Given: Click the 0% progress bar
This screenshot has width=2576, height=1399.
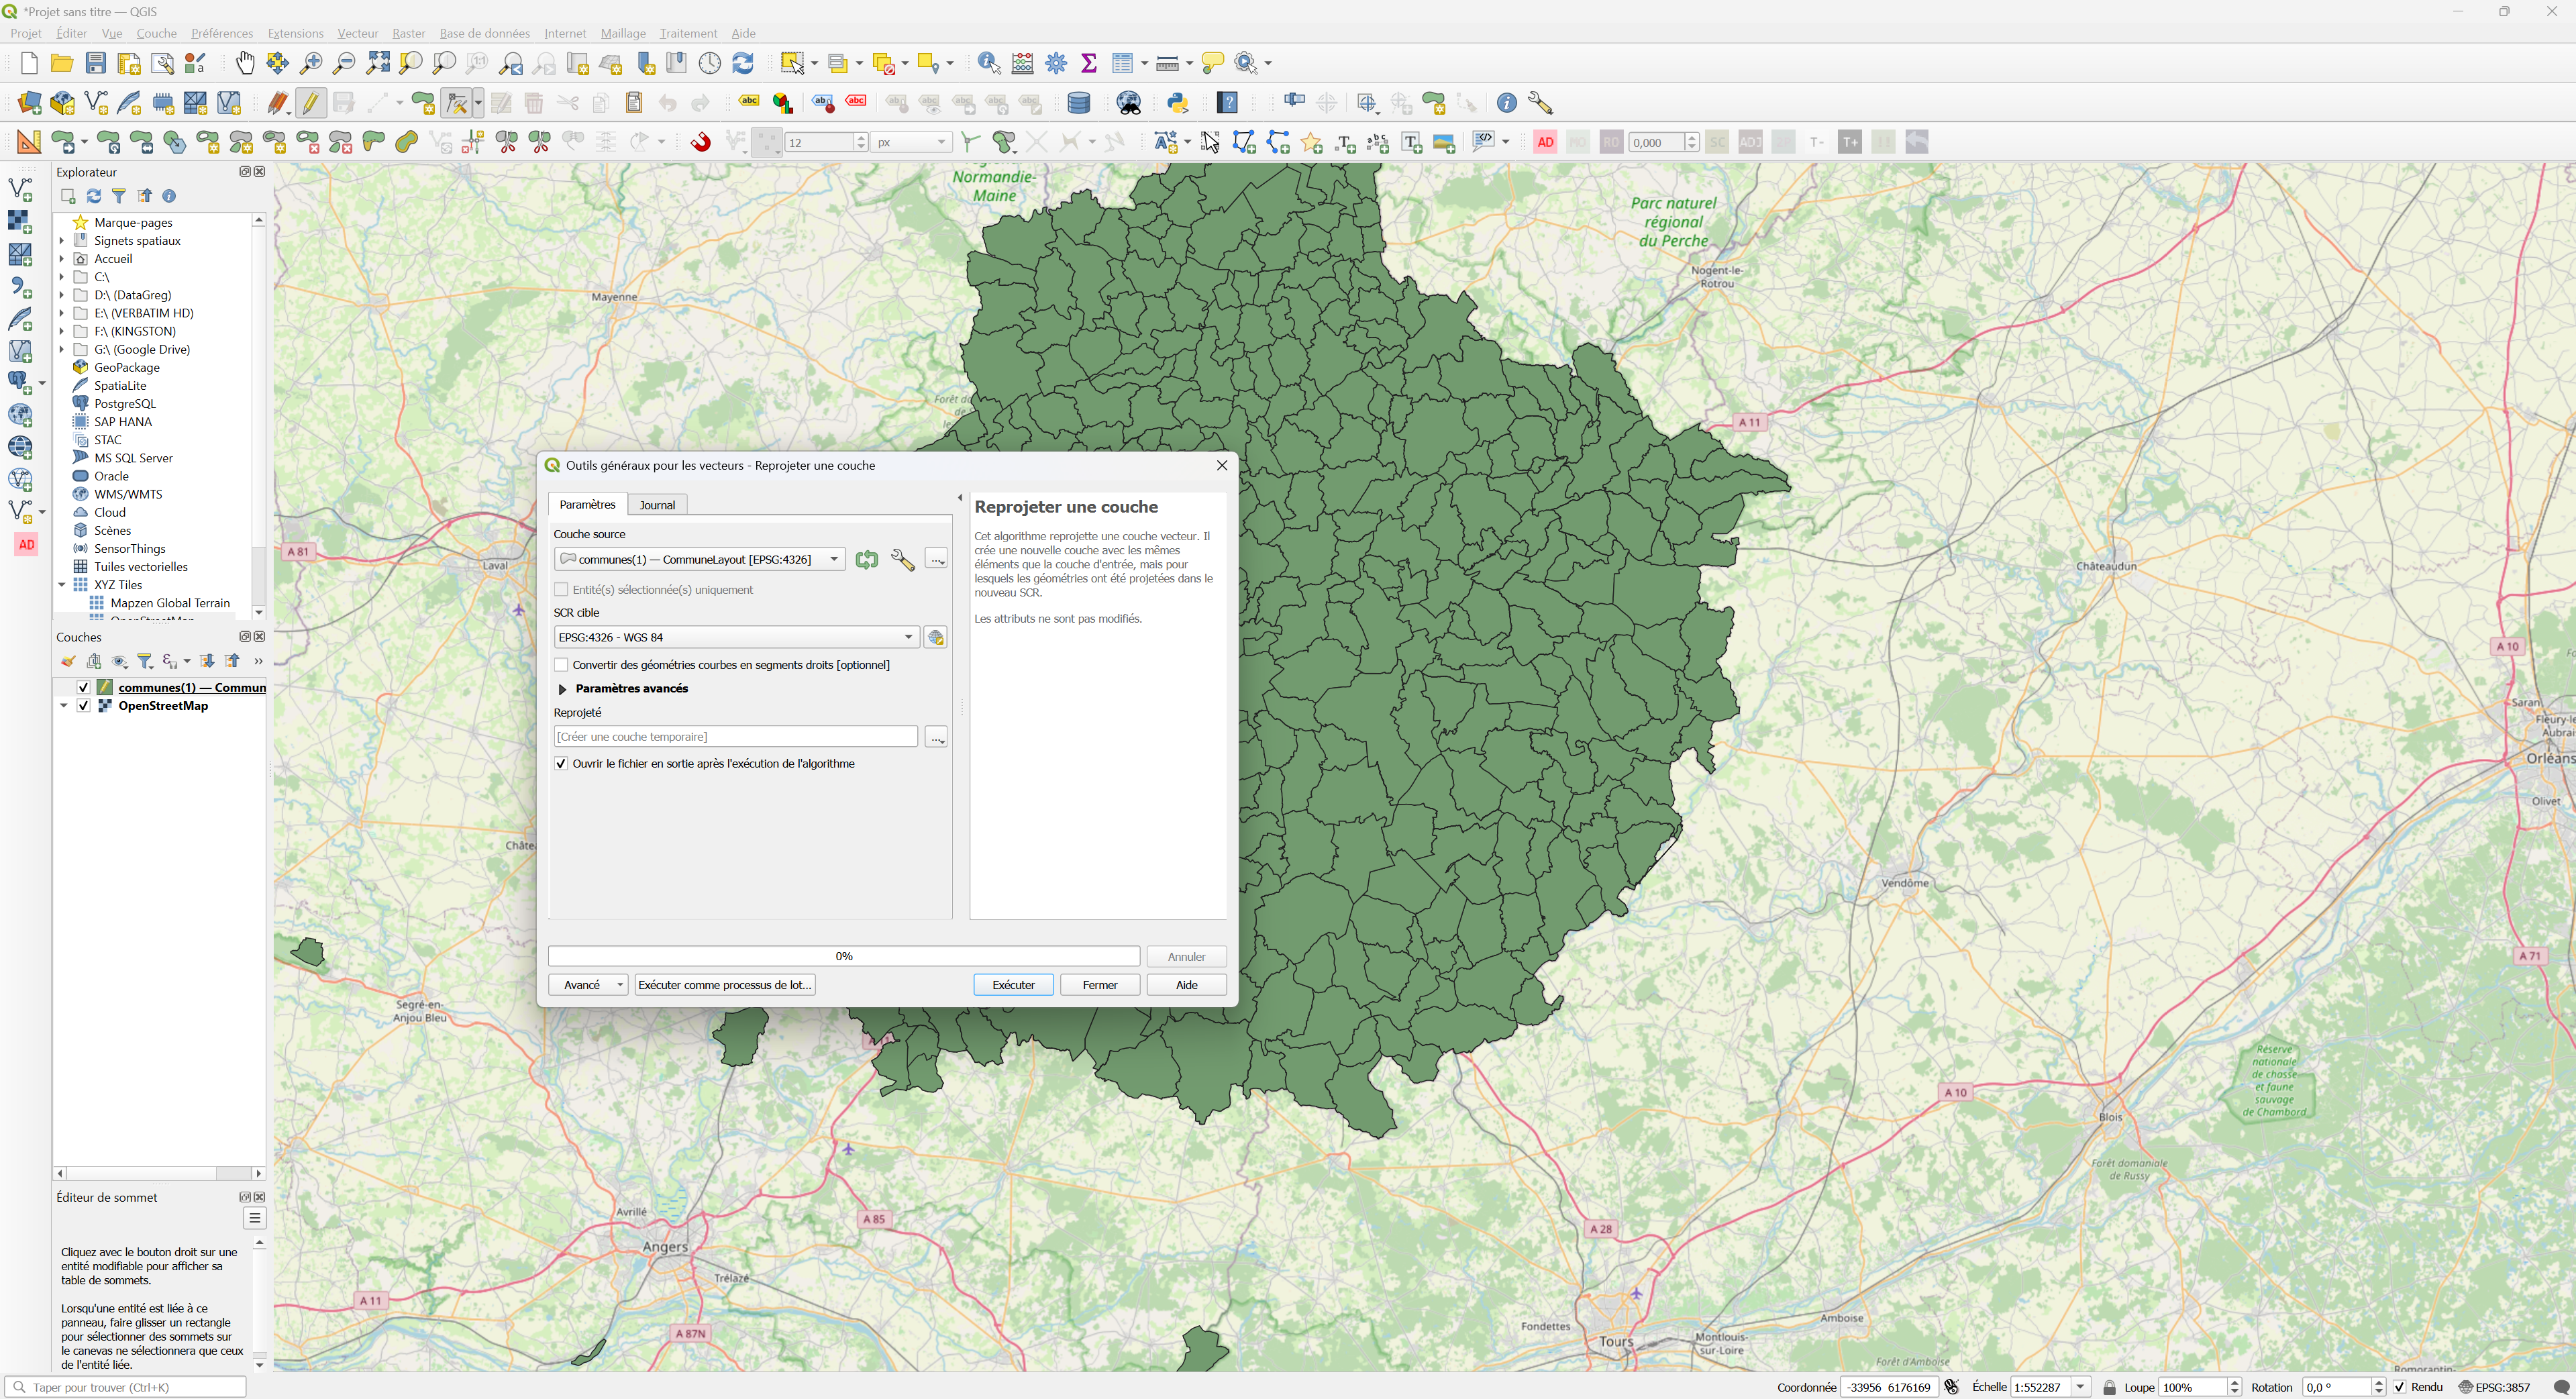Looking at the screenshot, I should coord(844,957).
